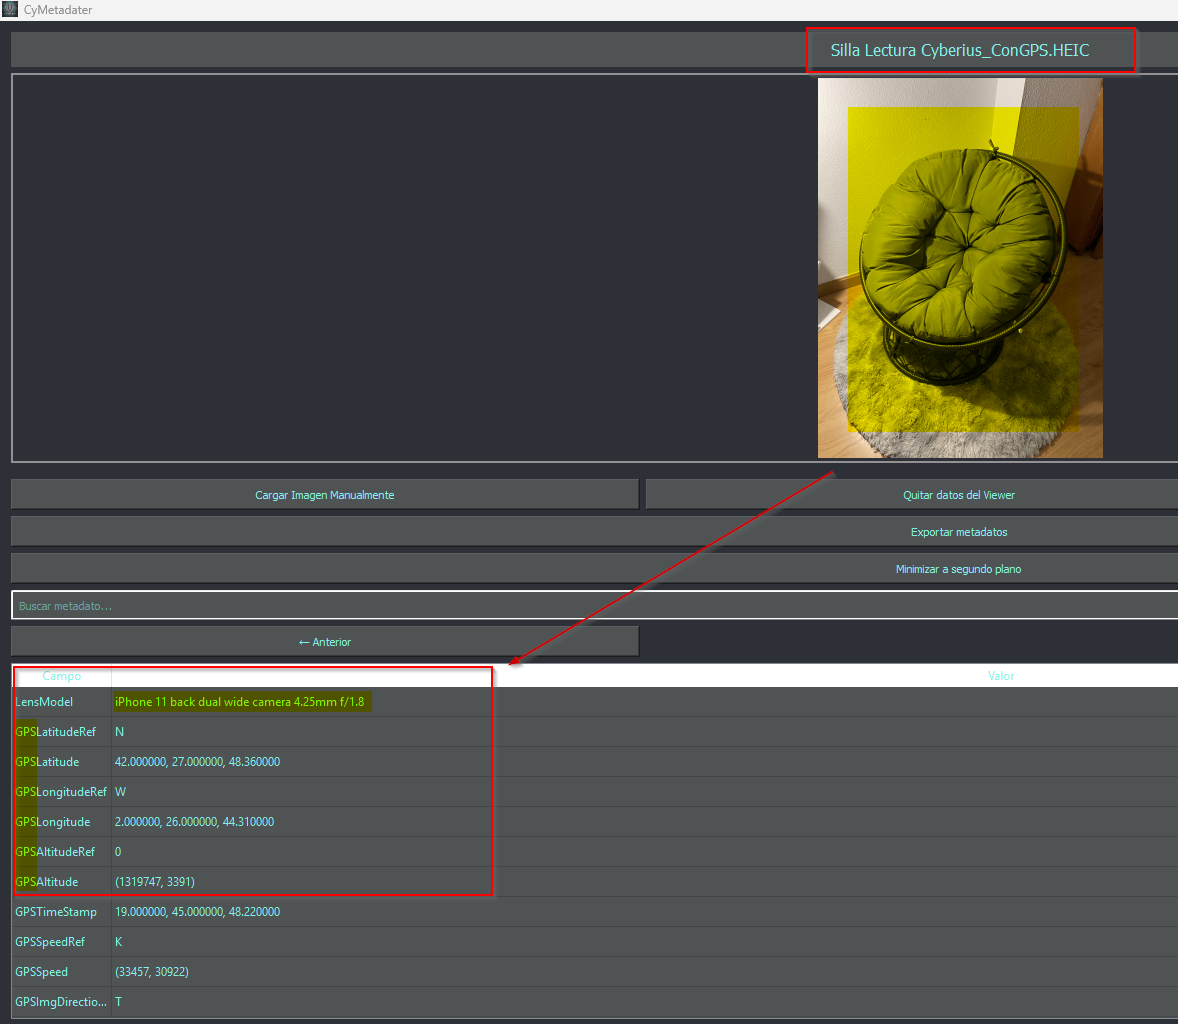Select the value 2.000000, 26.000000, 44.310000

(x=195, y=822)
